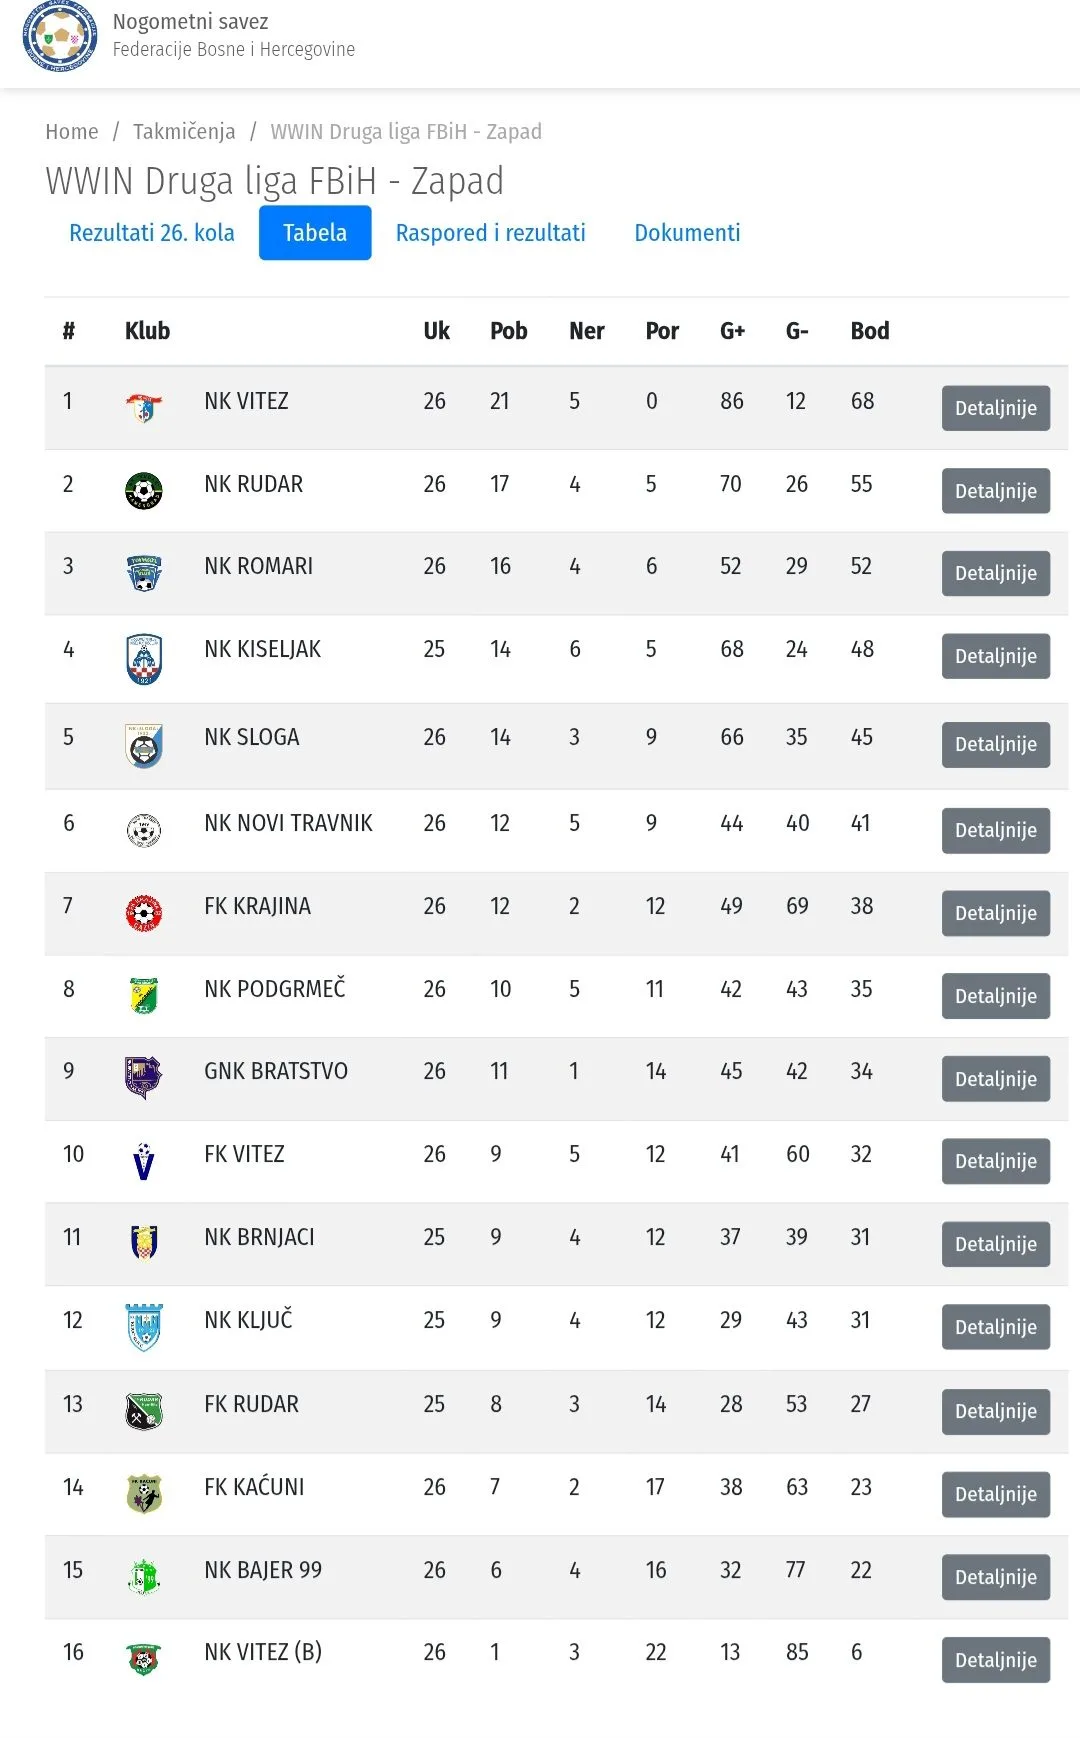Click Detaljnije for NK Sloga
Viewport: 1080px width, 1738px height.
[996, 744]
